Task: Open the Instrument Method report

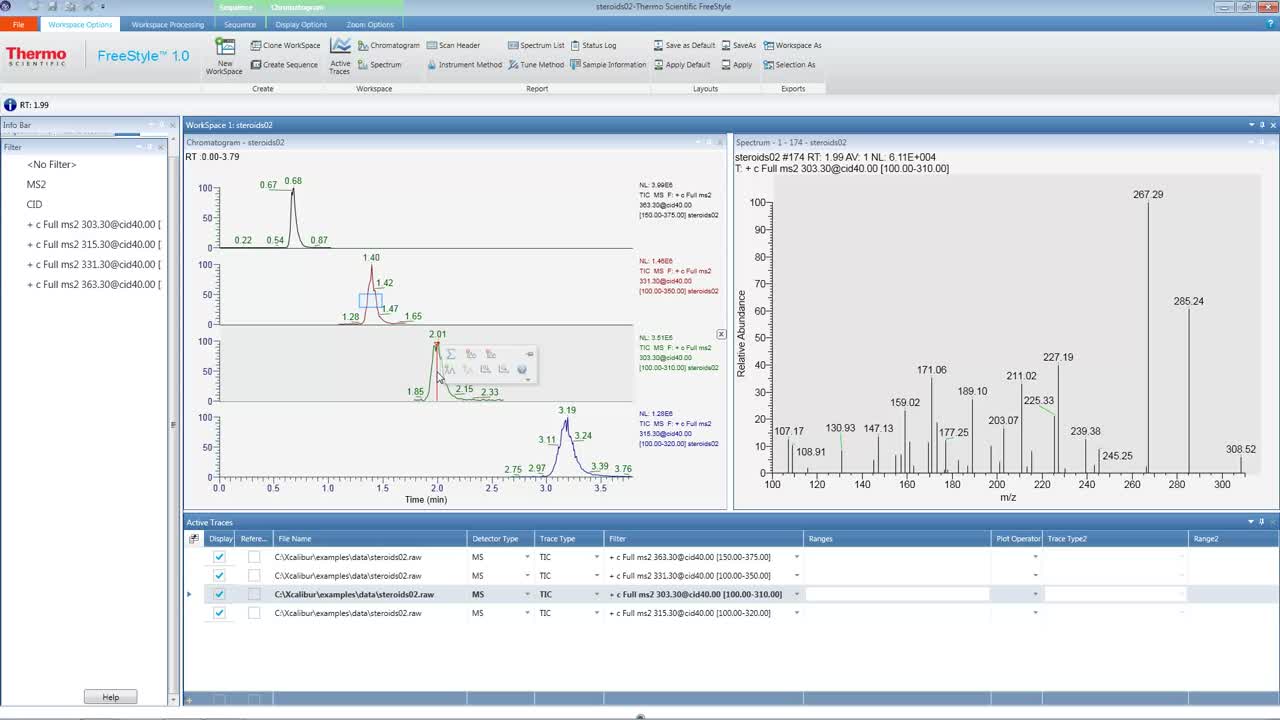Action: click(464, 65)
